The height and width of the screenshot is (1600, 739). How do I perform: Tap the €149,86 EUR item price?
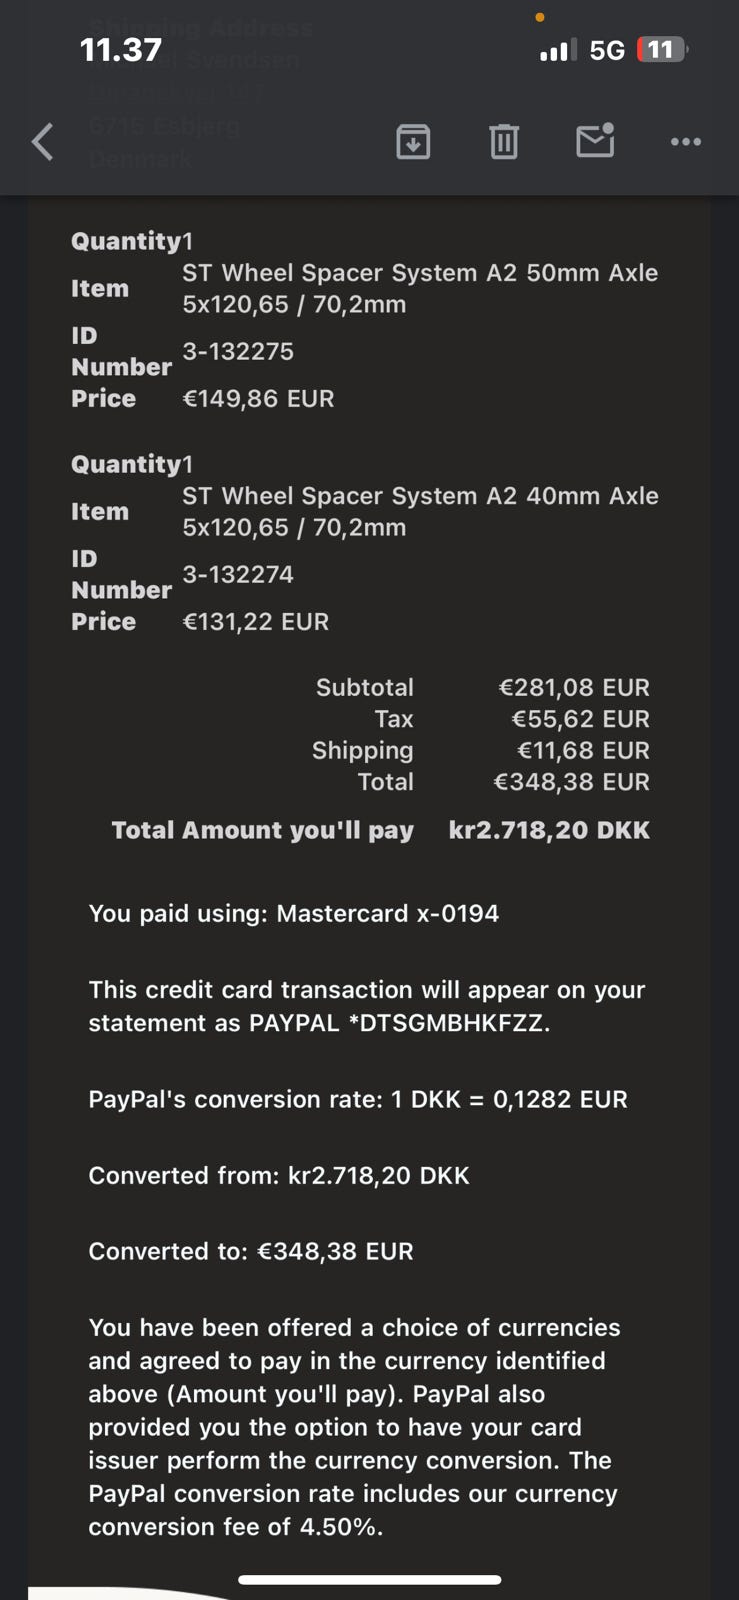[x=258, y=398]
